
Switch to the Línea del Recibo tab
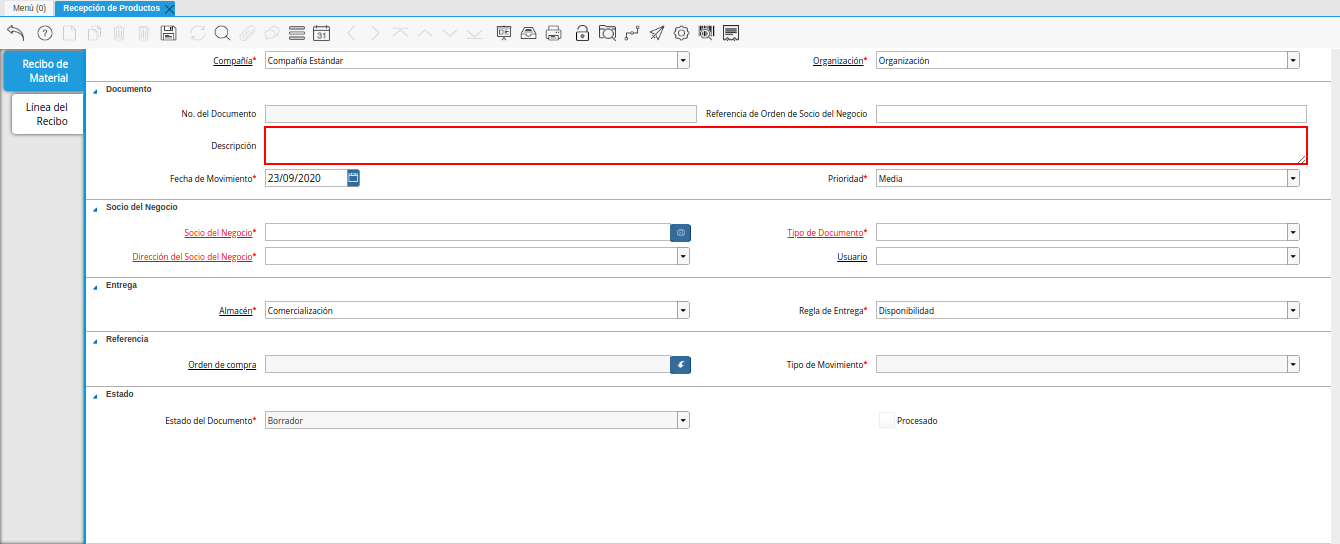pyautogui.click(x=47, y=114)
